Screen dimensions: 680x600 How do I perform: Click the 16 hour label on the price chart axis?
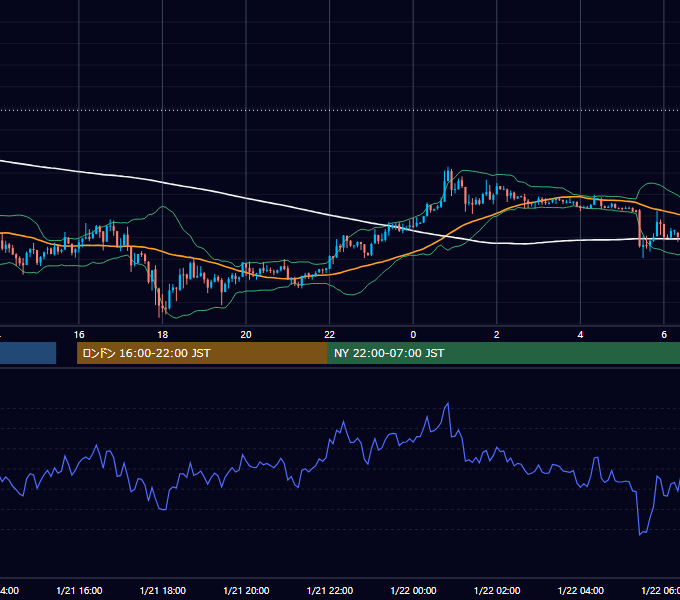point(79,335)
